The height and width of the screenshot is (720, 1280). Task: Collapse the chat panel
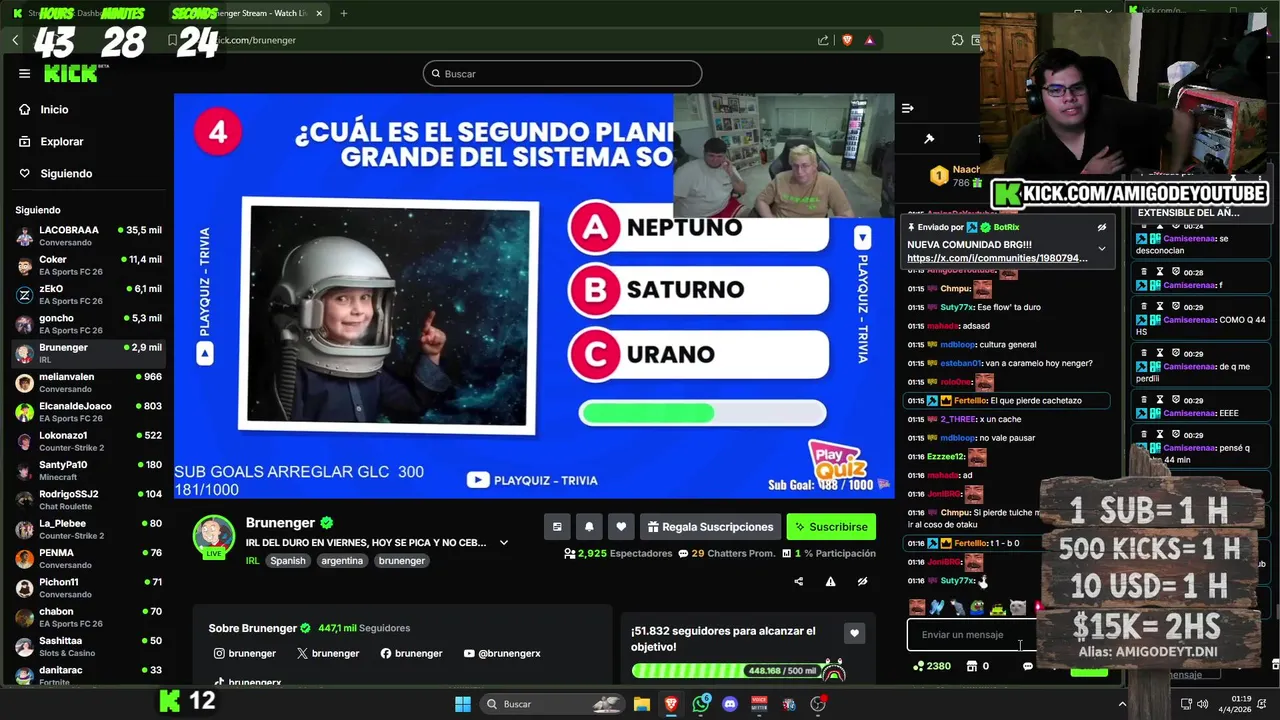[x=907, y=108]
